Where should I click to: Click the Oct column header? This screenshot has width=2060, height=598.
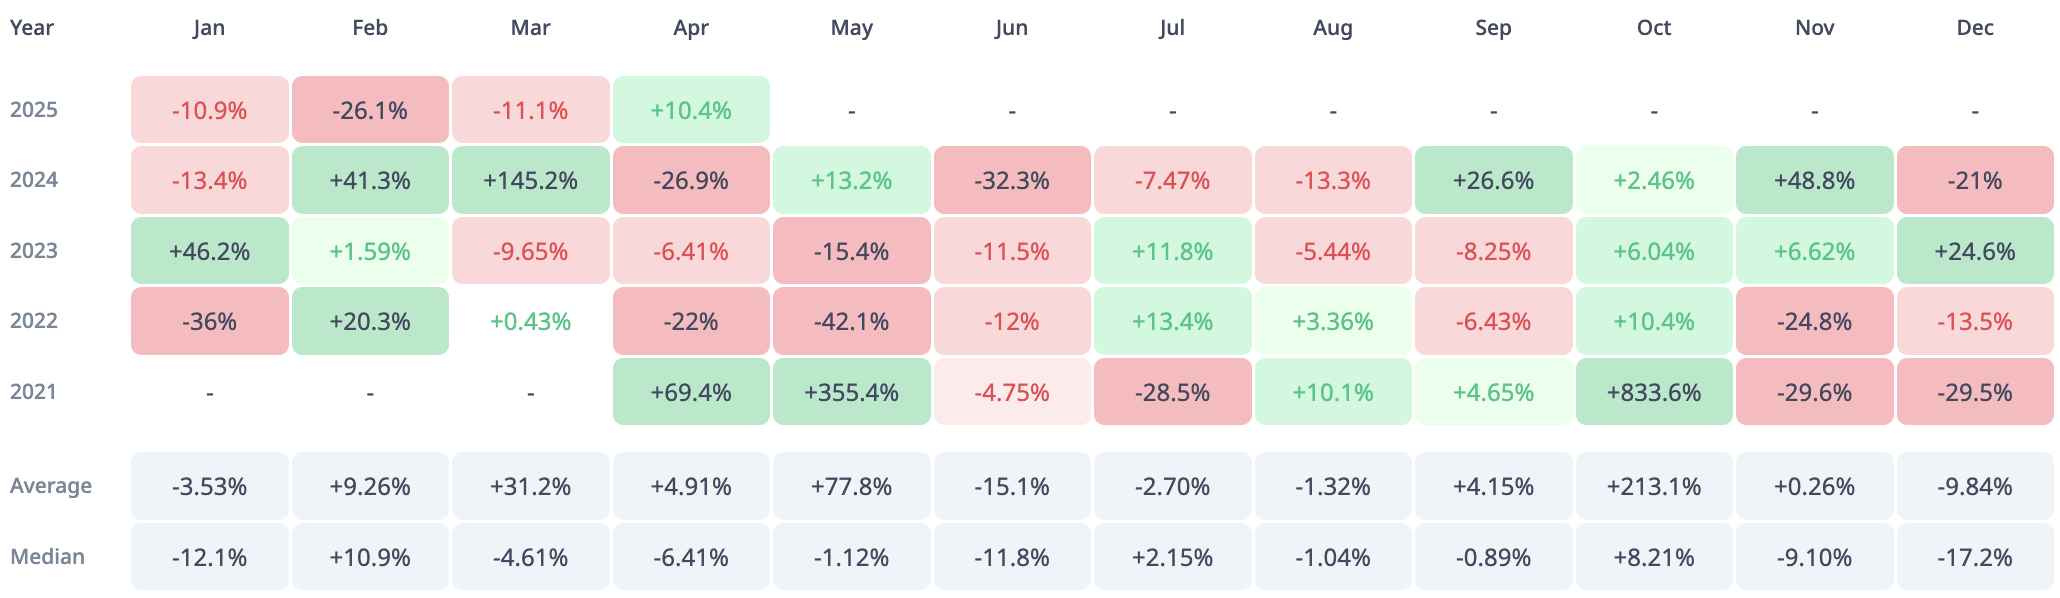coord(1654,28)
